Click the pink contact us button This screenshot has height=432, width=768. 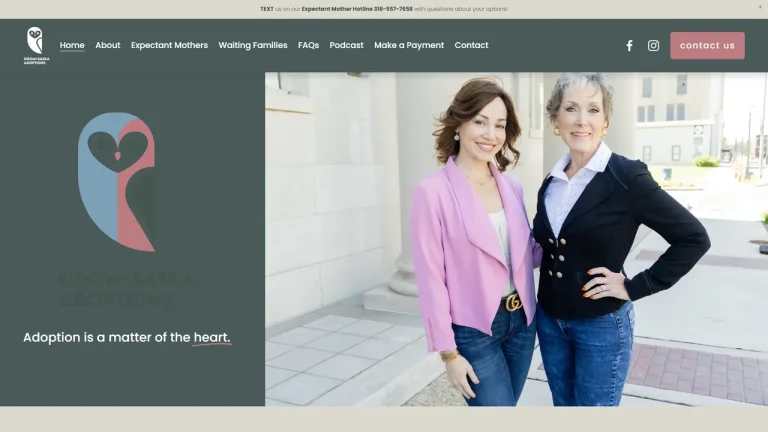[x=707, y=46]
